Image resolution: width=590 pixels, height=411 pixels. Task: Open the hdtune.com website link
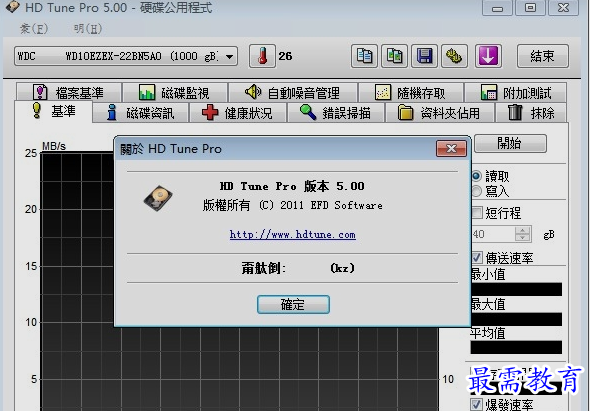(x=293, y=234)
